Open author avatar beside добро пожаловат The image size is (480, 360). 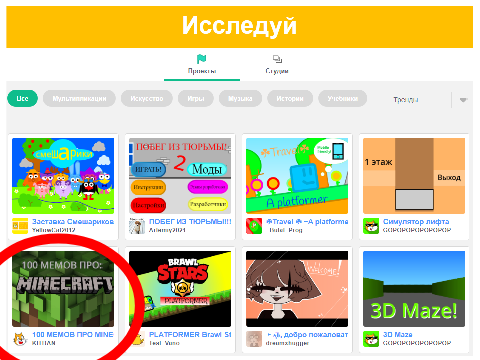[x=254, y=339]
